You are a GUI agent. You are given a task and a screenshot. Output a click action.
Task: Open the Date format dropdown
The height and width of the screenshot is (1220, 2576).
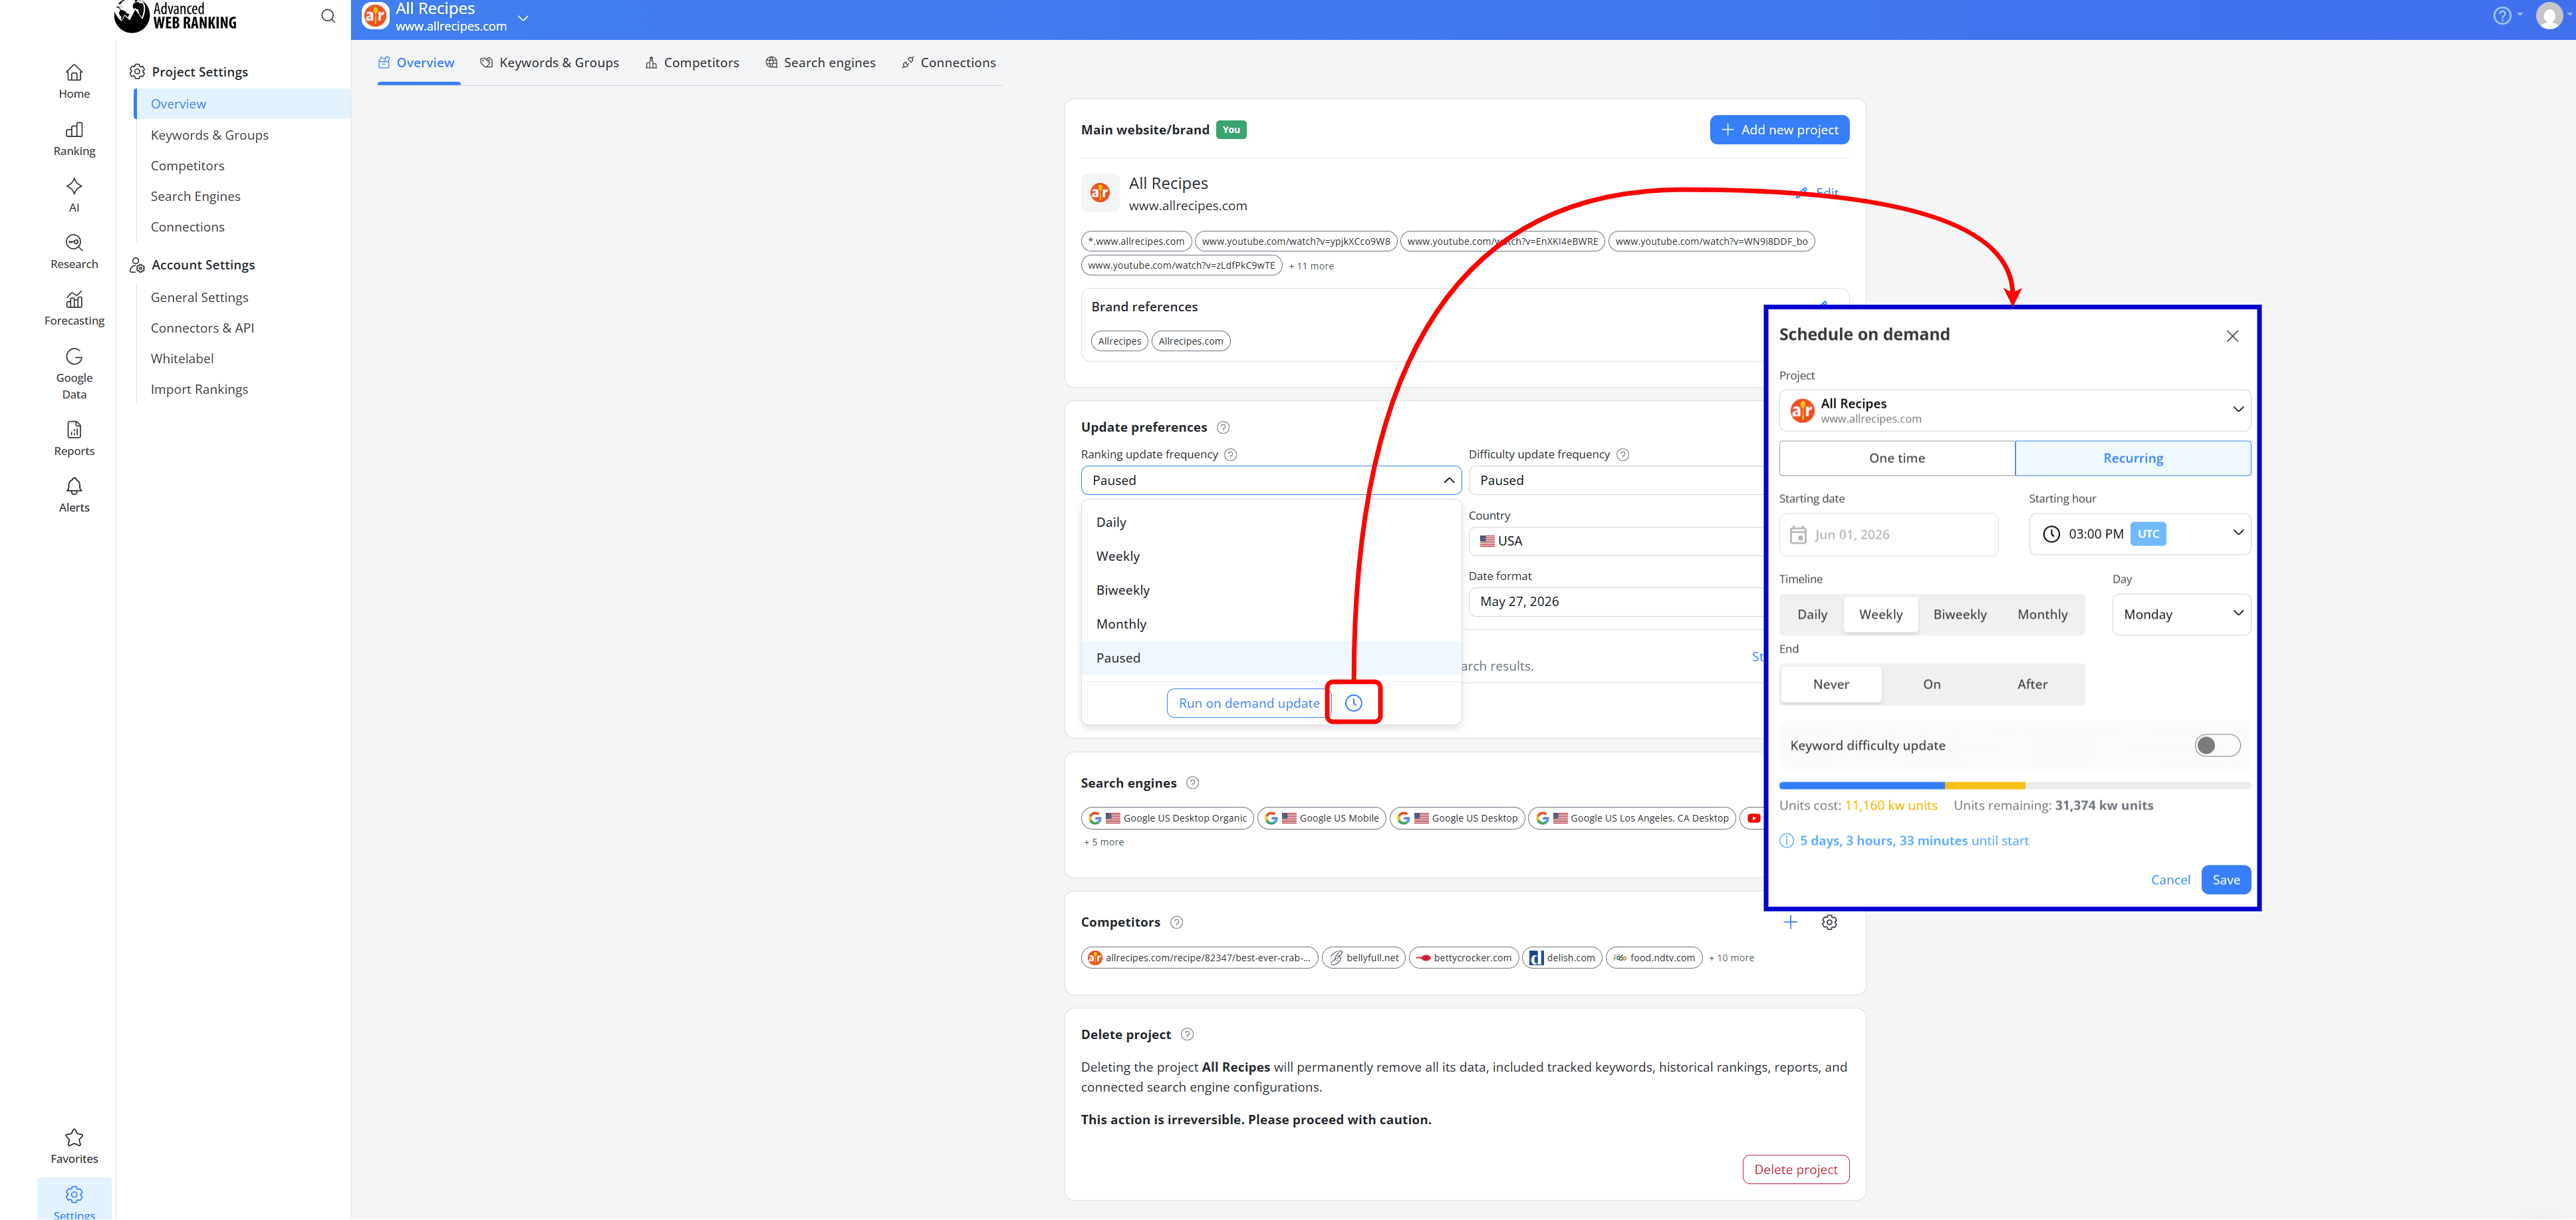coord(1616,602)
